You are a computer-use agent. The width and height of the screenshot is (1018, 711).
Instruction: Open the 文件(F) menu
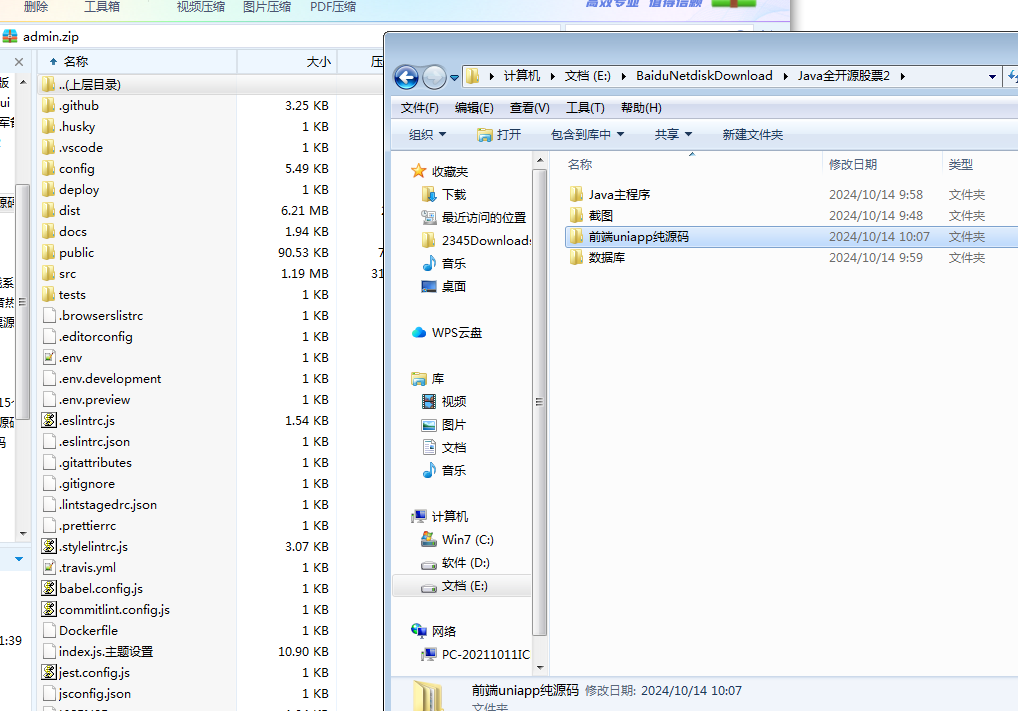(419, 107)
